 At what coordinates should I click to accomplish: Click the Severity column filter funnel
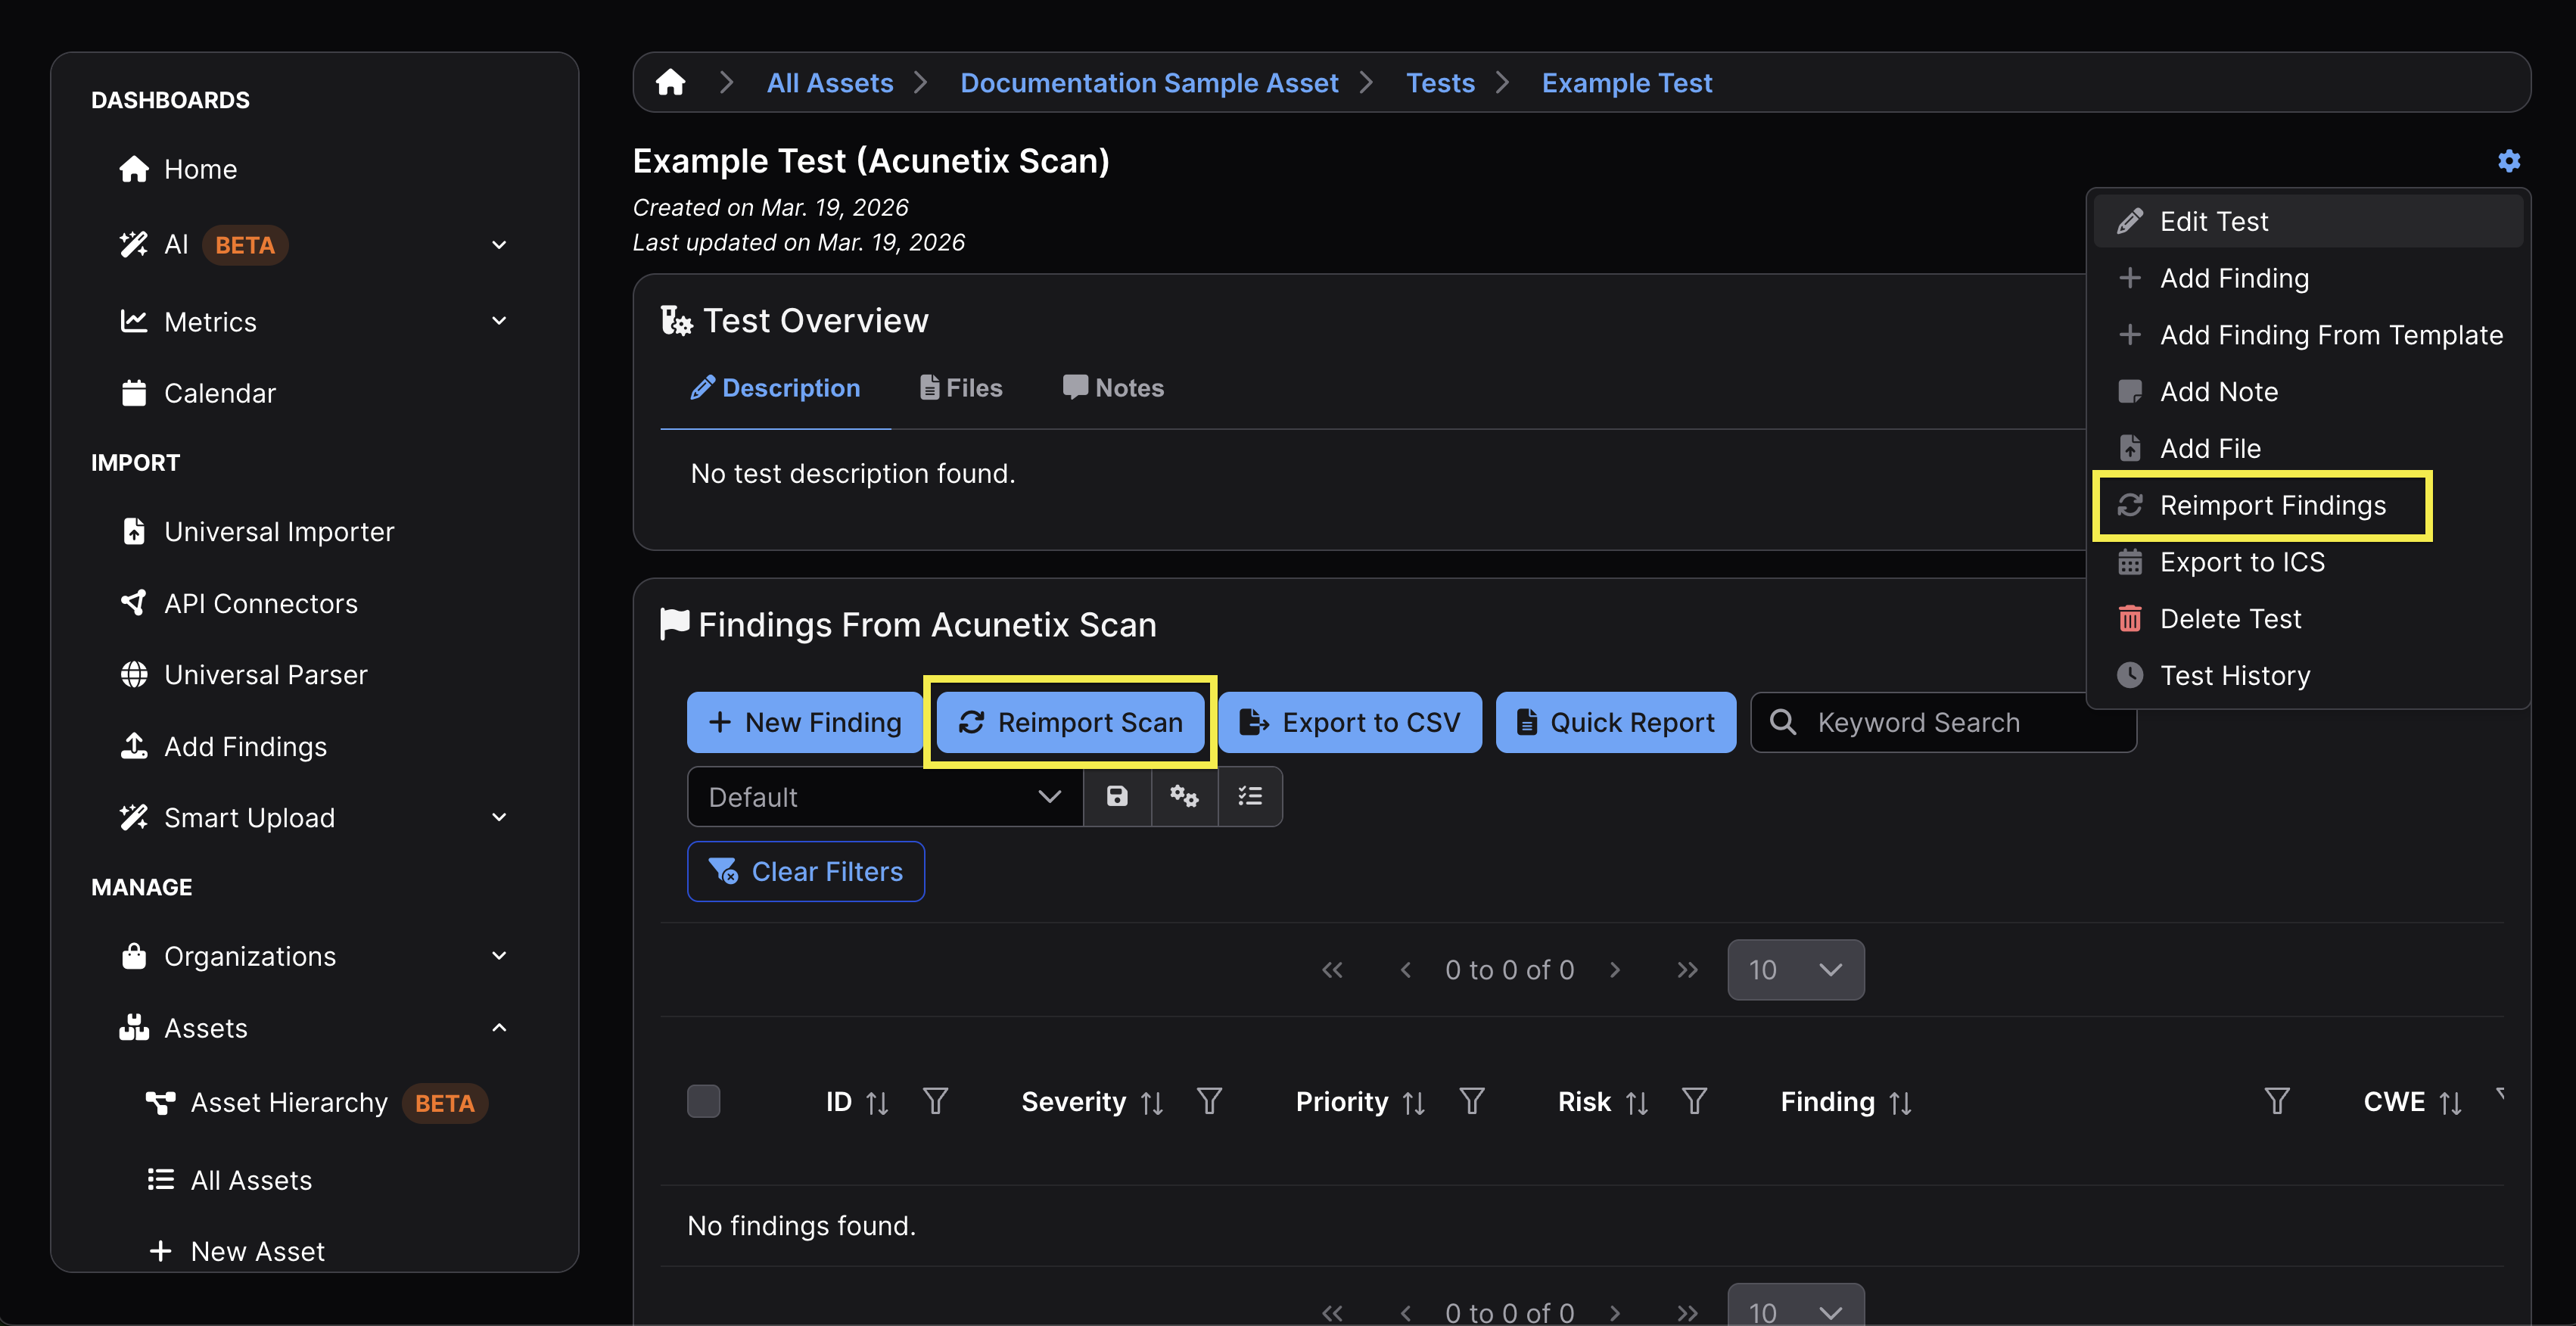pos(1209,1101)
